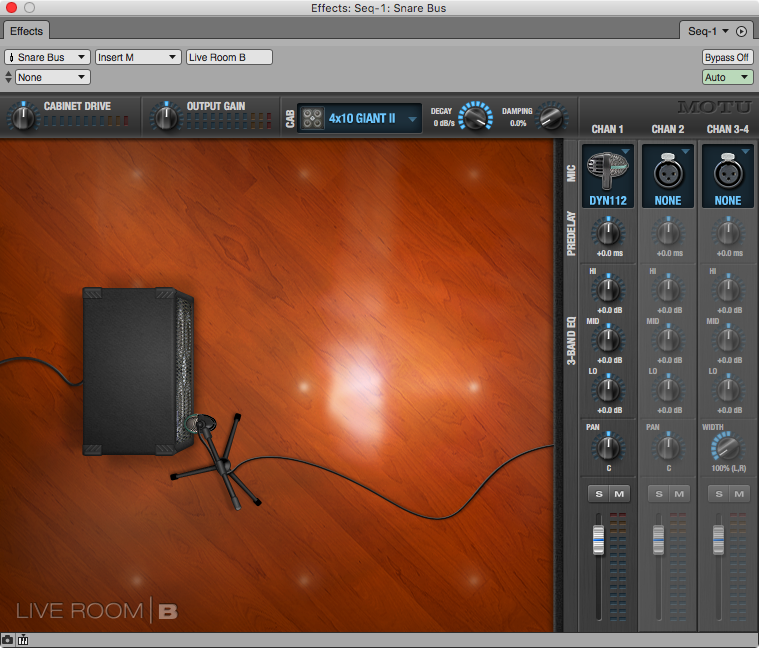Click the Decay knob
The height and width of the screenshot is (648, 759).
pos(475,117)
